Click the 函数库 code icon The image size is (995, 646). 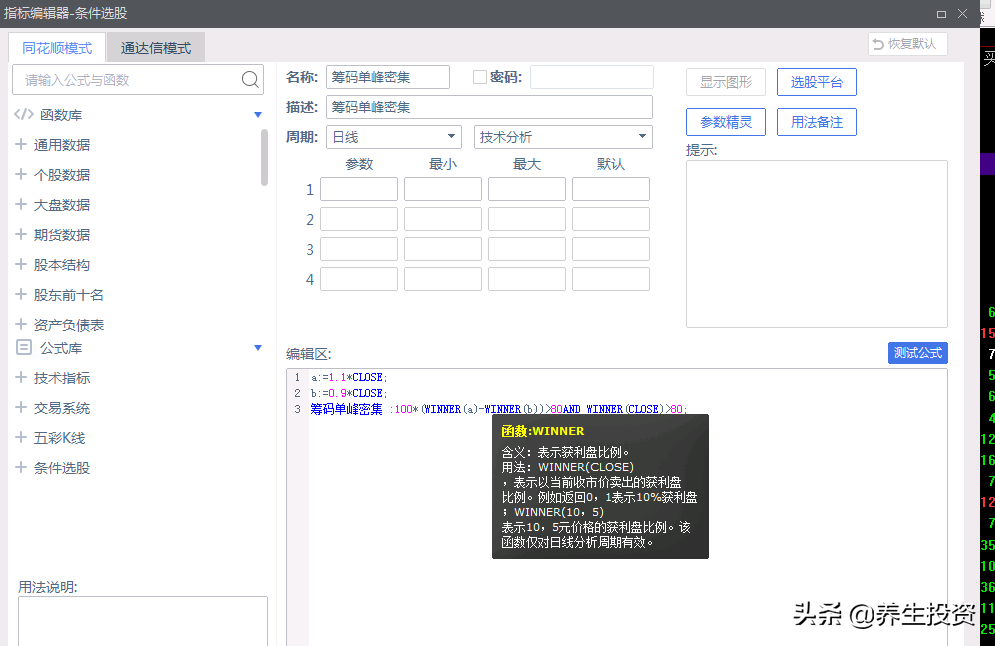coord(22,114)
